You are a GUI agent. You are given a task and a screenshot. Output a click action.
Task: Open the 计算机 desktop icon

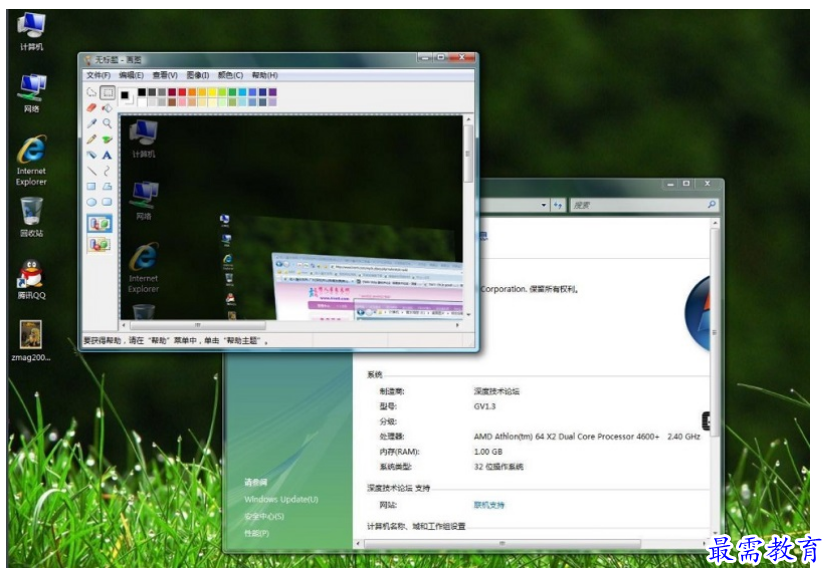[31, 32]
